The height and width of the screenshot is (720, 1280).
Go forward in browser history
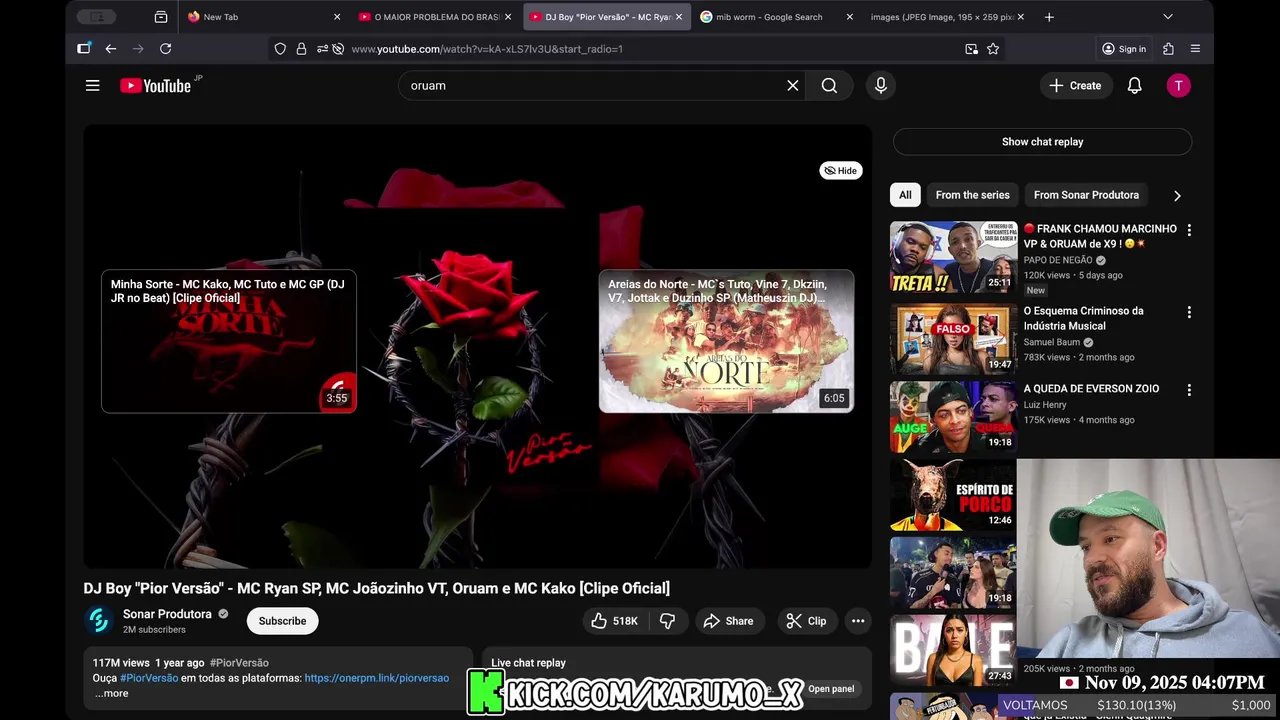(x=138, y=48)
